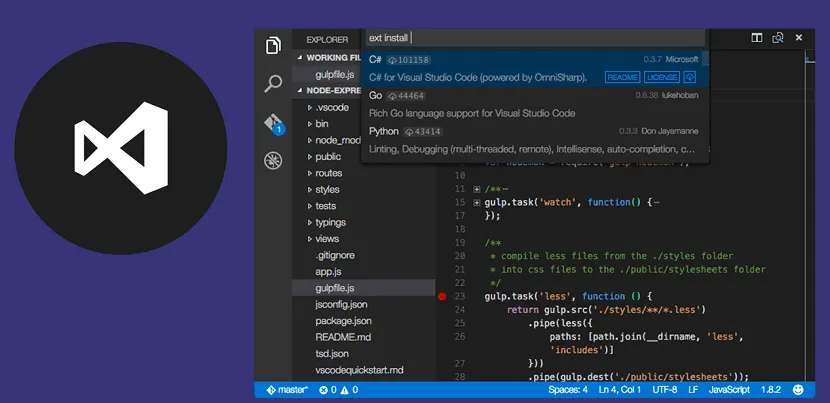
Task: Click 'JavaScript' language mode in status bar
Action: point(729,390)
